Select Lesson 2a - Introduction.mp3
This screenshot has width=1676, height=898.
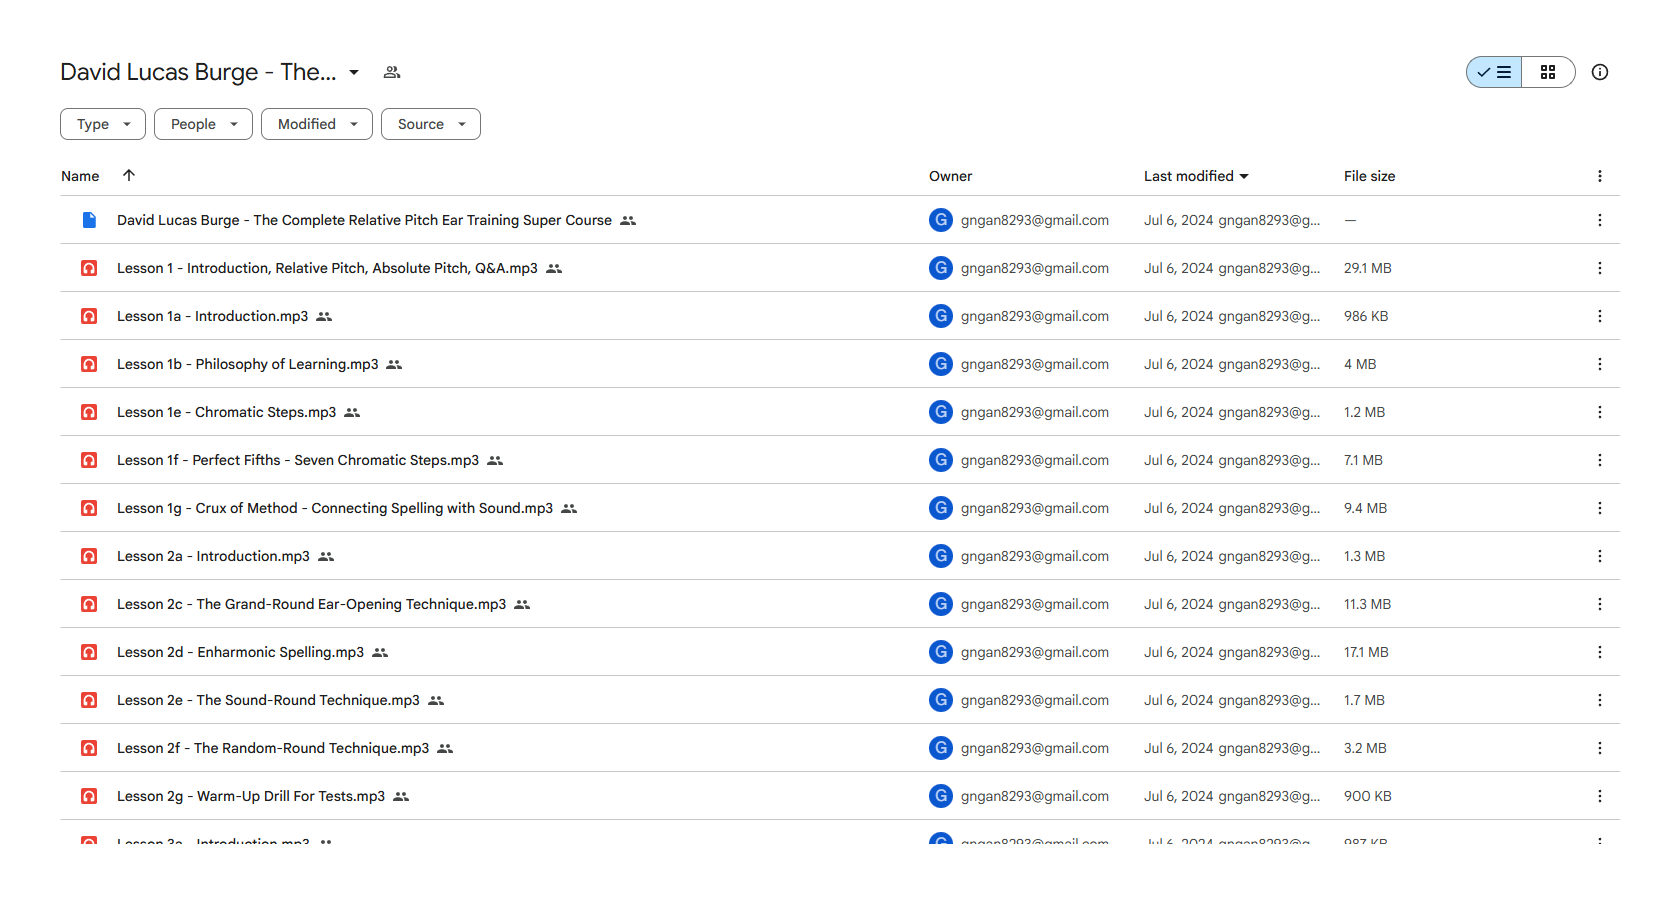(x=213, y=556)
